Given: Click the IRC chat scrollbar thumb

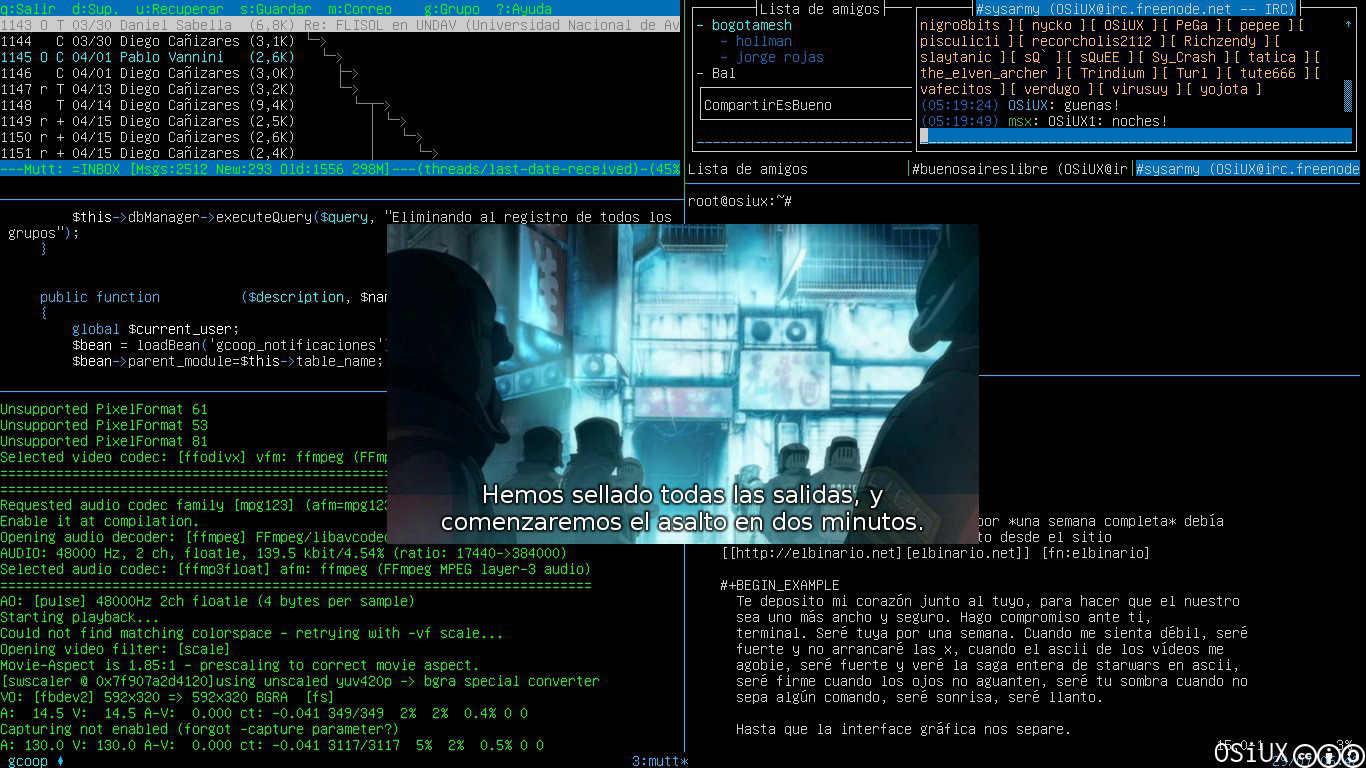Looking at the screenshot, I should tap(1349, 96).
